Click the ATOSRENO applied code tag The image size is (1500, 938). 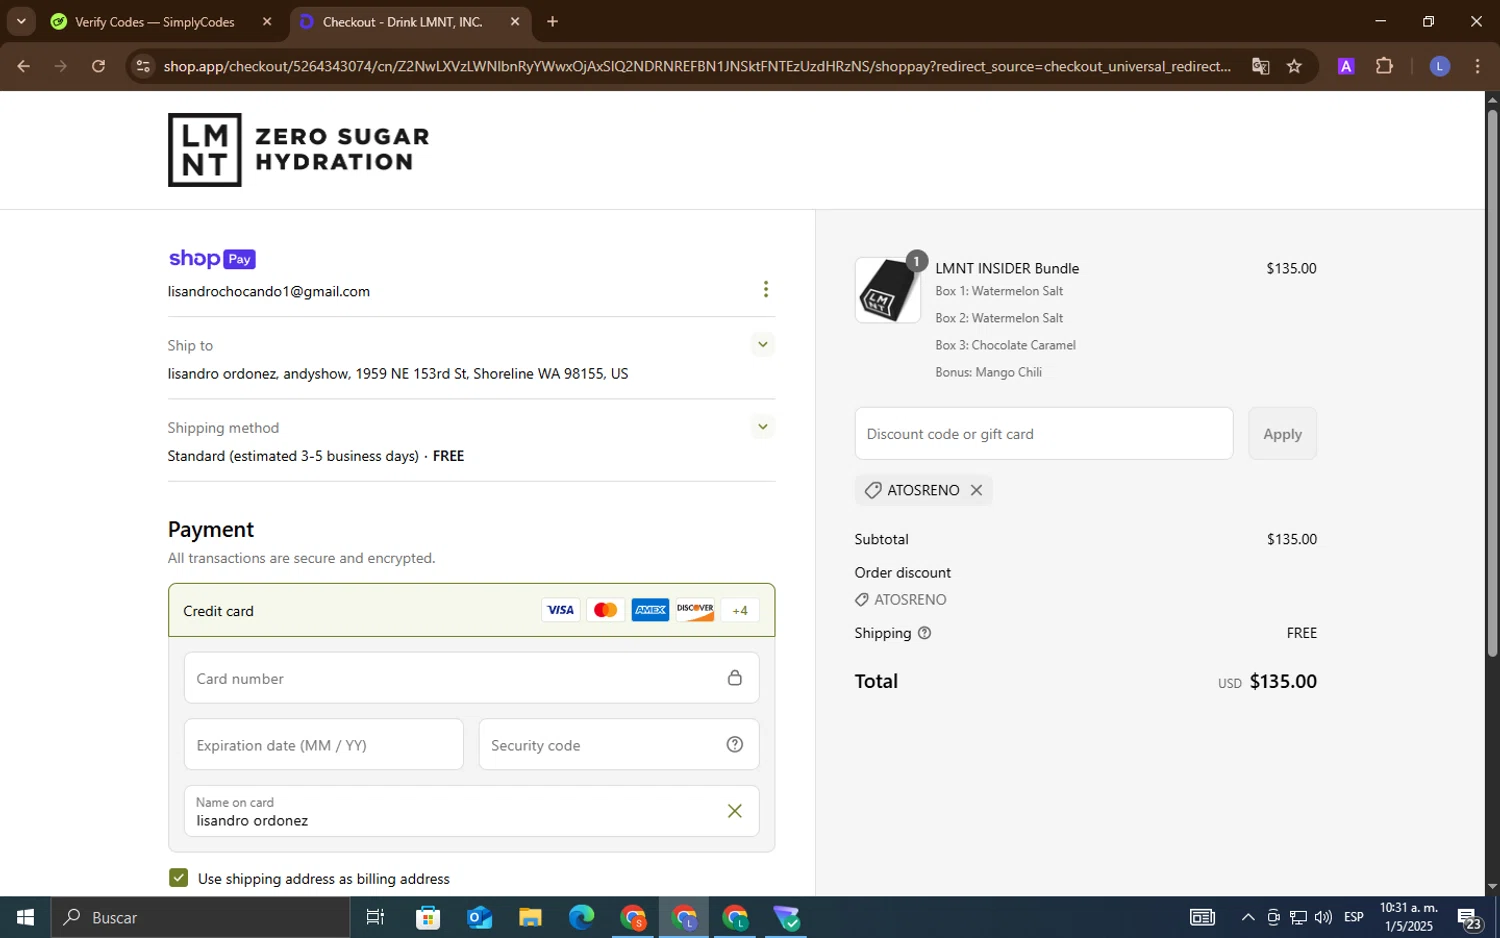point(923,490)
